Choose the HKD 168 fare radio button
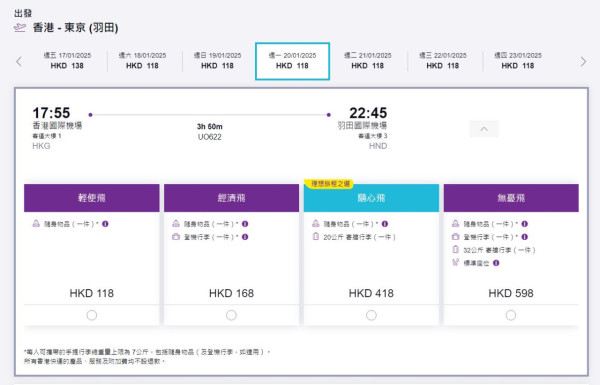This screenshot has height=385, width=600. (231, 315)
